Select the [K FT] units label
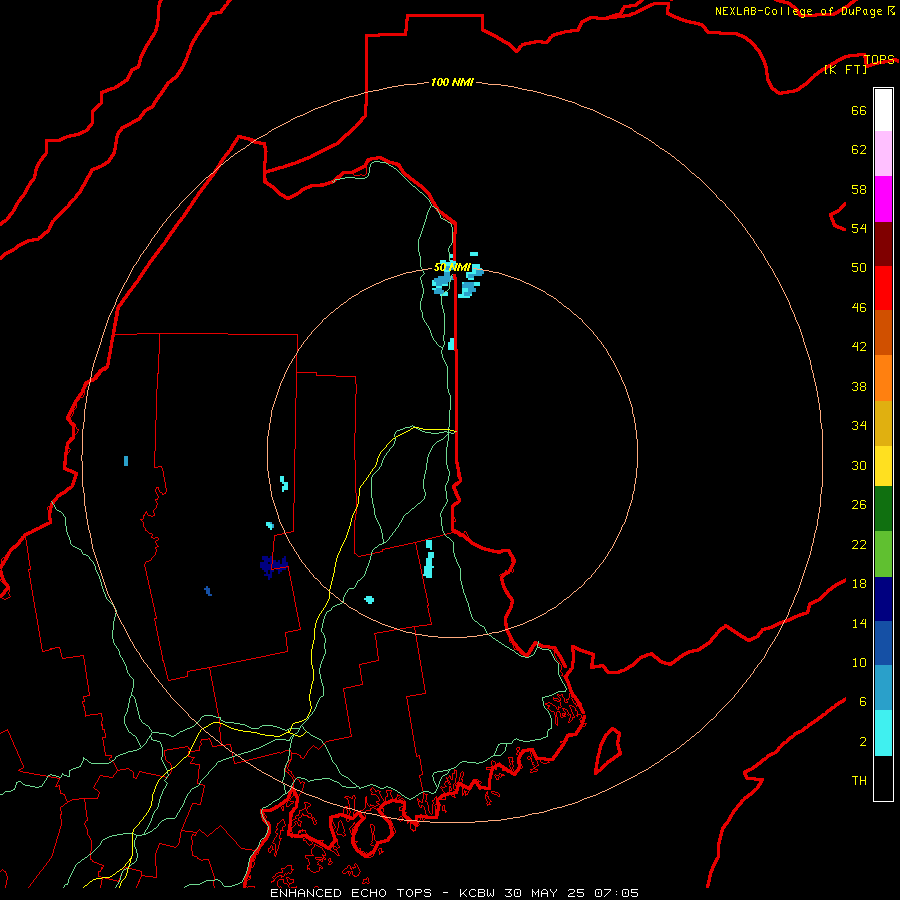Image resolution: width=900 pixels, height=900 pixels. coord(845,69)
